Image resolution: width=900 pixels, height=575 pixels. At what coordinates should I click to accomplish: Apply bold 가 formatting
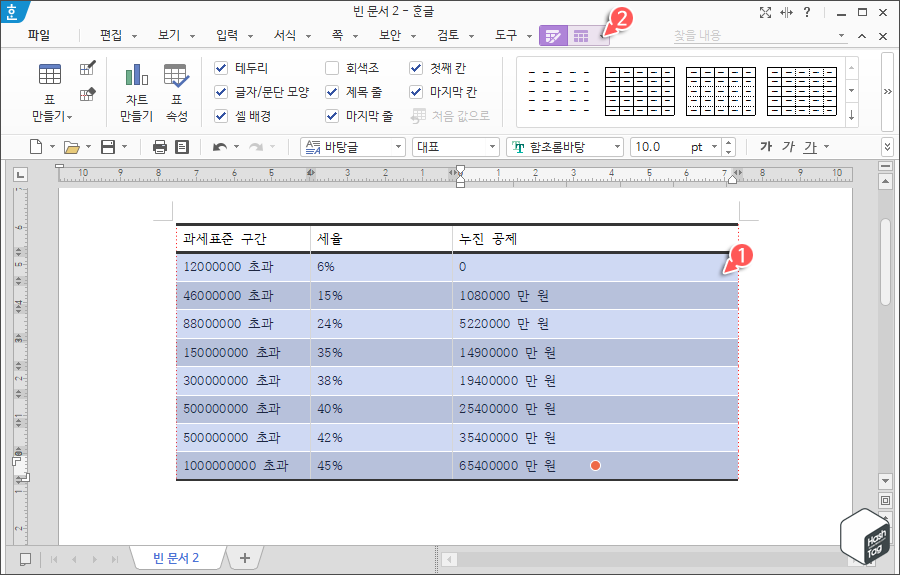(x=766, y=147)
